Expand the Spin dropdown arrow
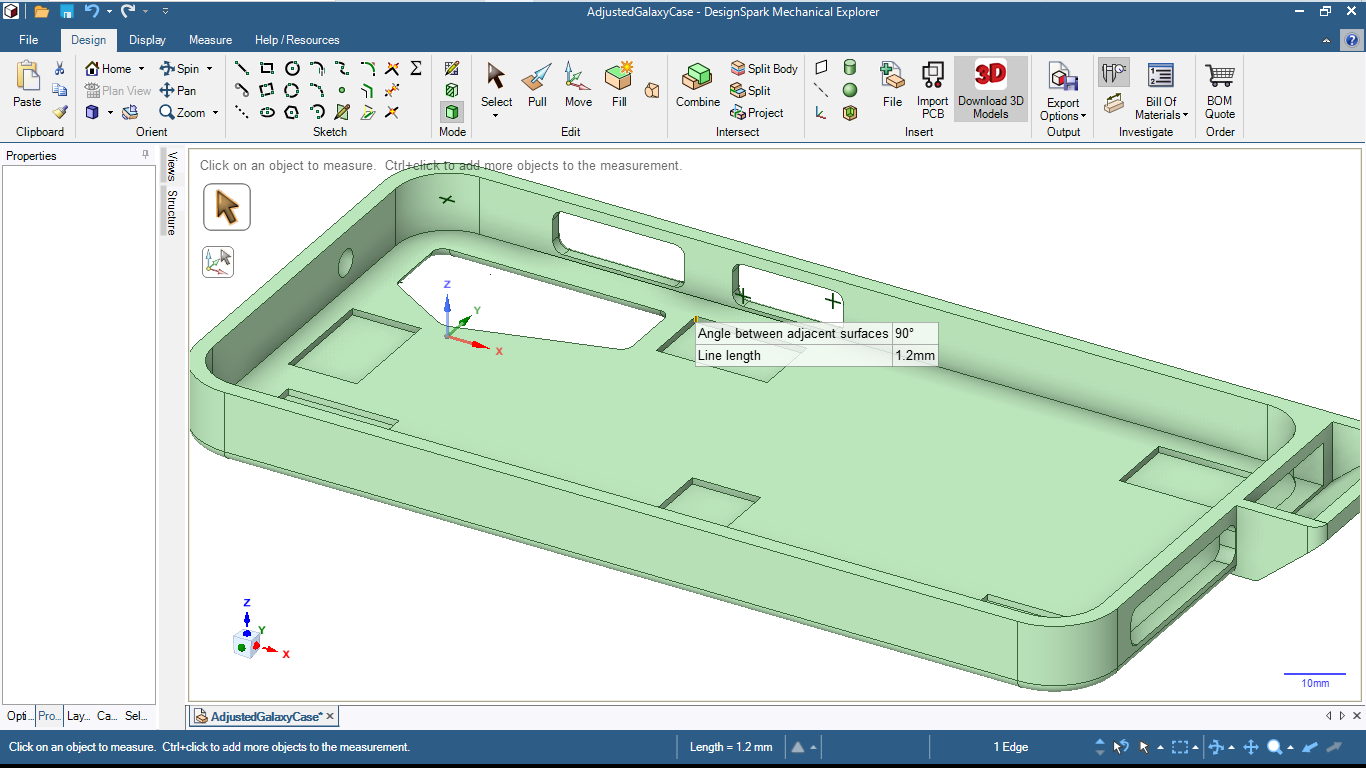Image resolution: width=1366 pixels, height=768 pixels. tap(209, 68)
